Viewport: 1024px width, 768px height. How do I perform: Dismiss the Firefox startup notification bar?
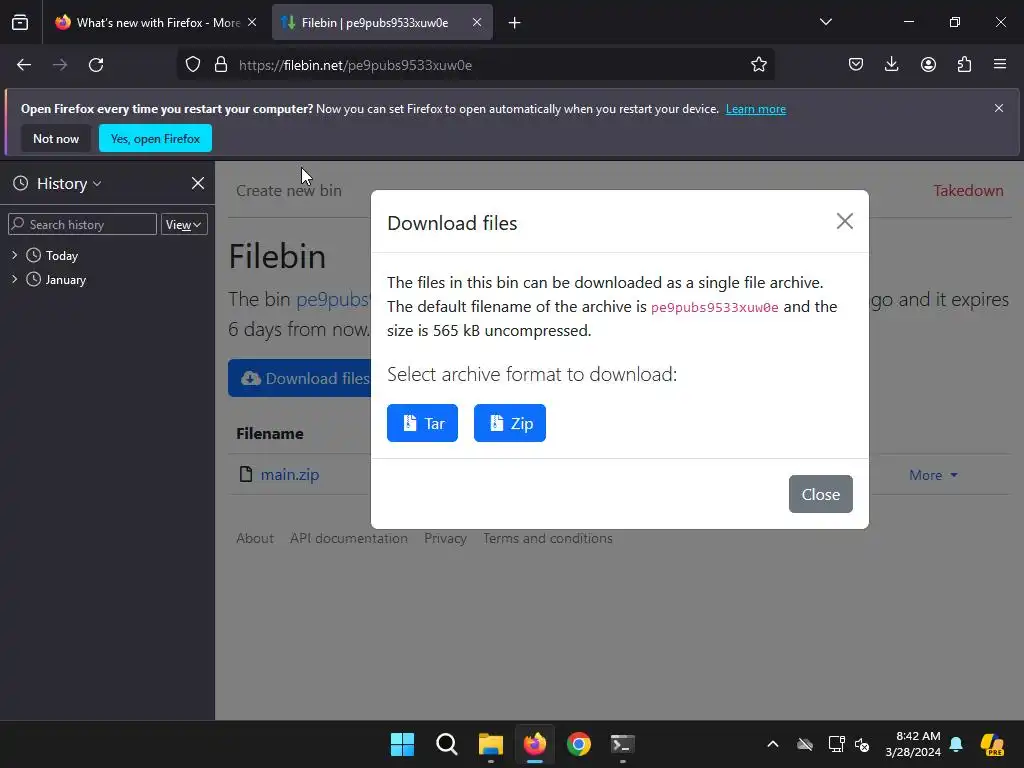(999, 108)
